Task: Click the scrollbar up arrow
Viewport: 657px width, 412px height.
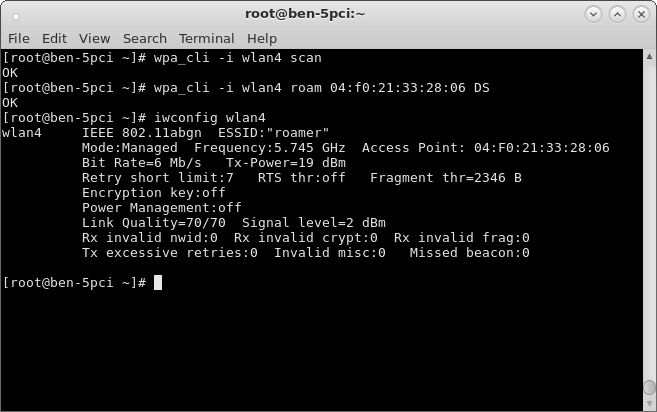Action: click(x=649, y=56)
